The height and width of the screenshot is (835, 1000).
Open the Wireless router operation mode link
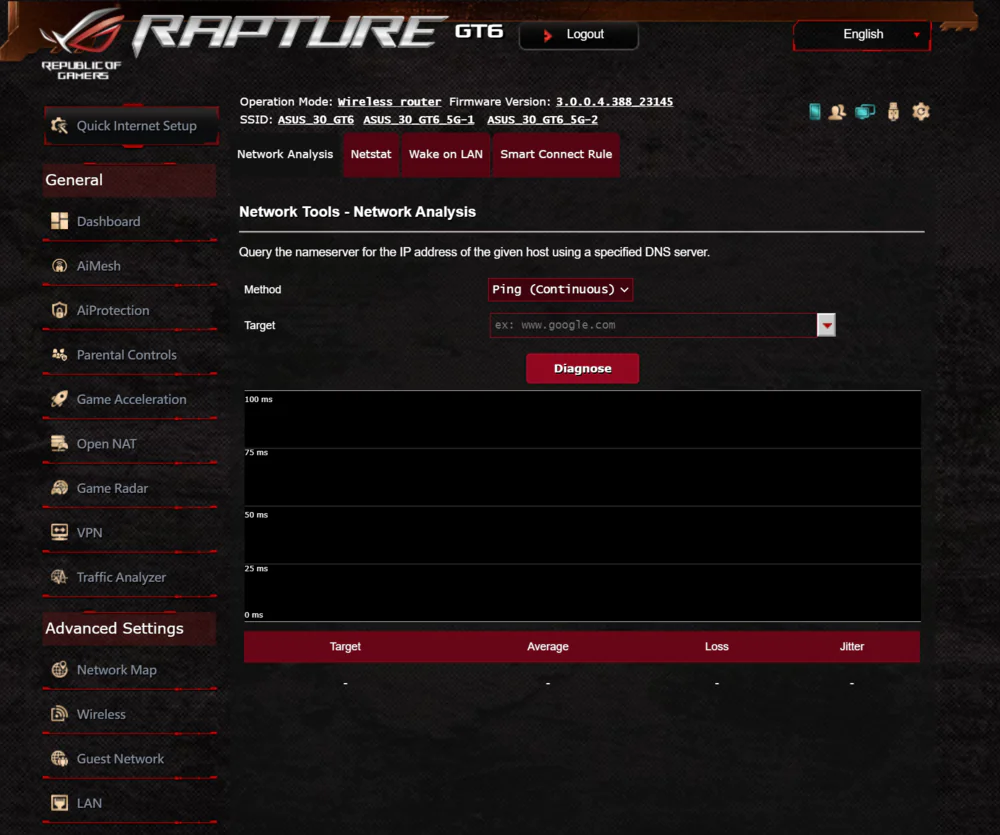[x=389, y=101]
